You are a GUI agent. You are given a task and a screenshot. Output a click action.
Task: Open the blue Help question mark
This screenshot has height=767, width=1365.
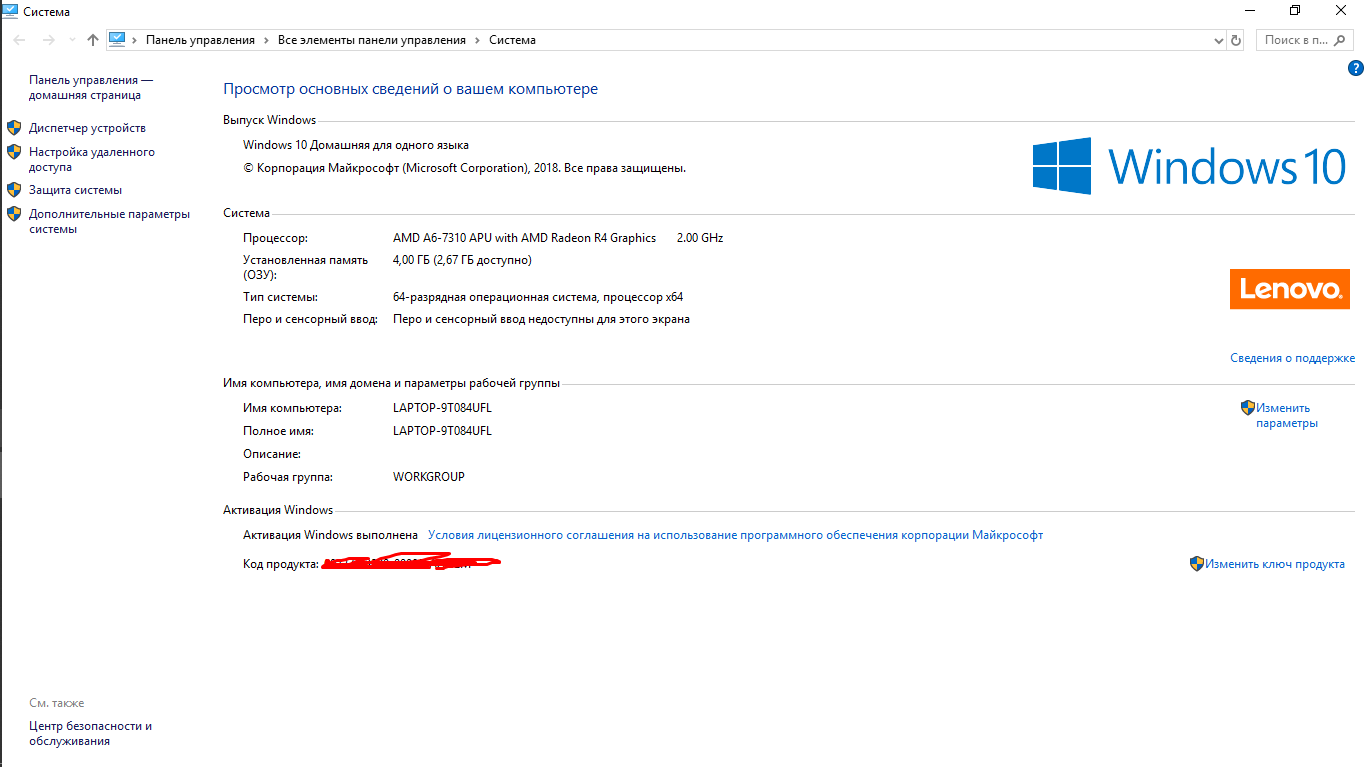click(x=1356, y=69)
